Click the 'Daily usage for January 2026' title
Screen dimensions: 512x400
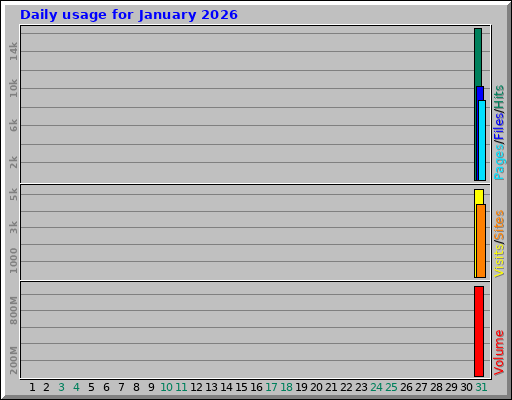pyautogui.click(x=129, y=15)
